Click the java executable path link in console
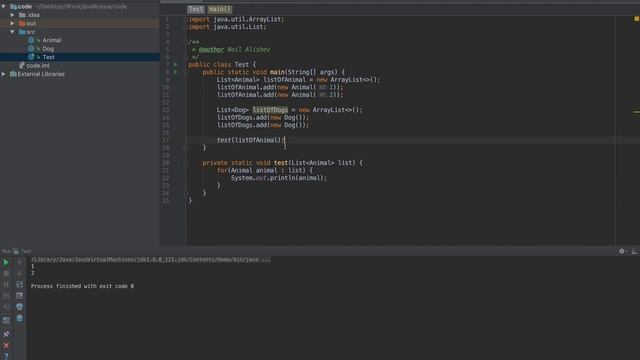This screenshot has height=360, width=640. (151, 260)
